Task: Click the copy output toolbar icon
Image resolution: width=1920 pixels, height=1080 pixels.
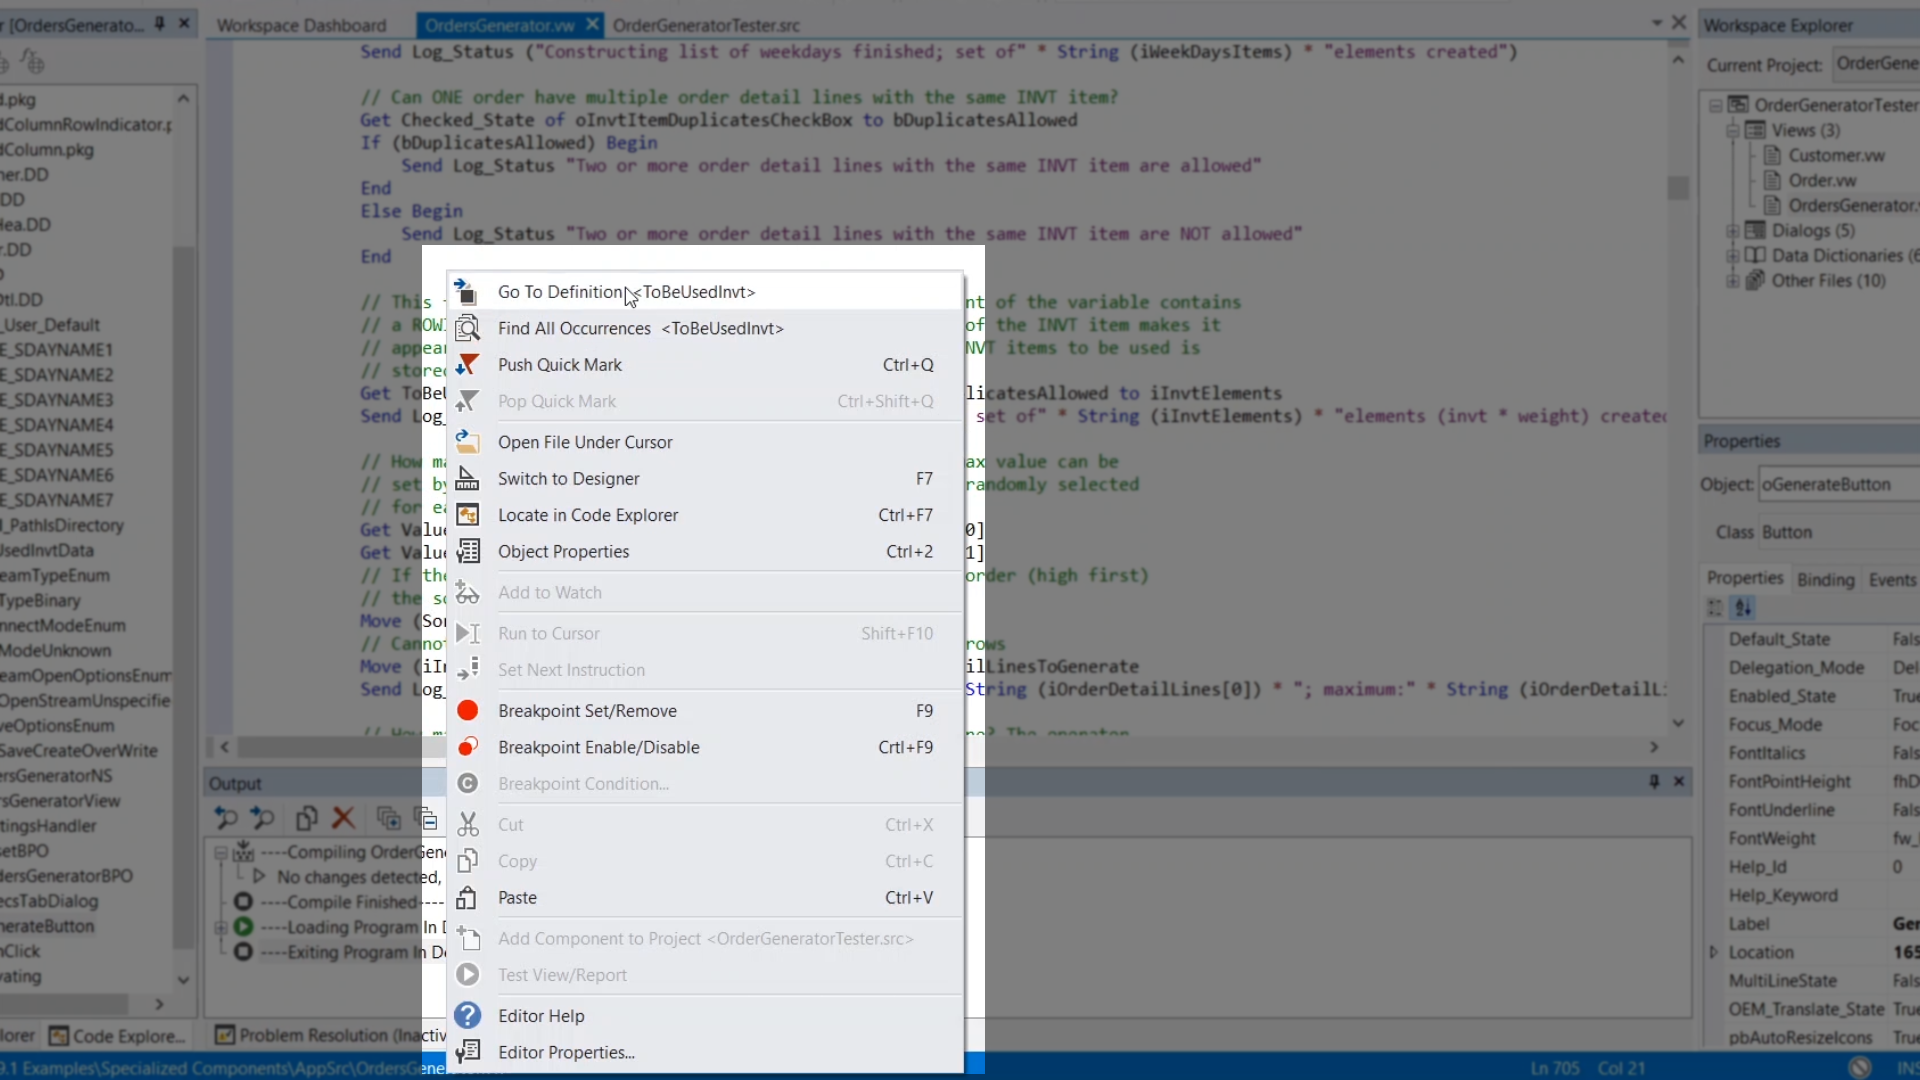Action: pyautogui.click(x=306, y=818)
